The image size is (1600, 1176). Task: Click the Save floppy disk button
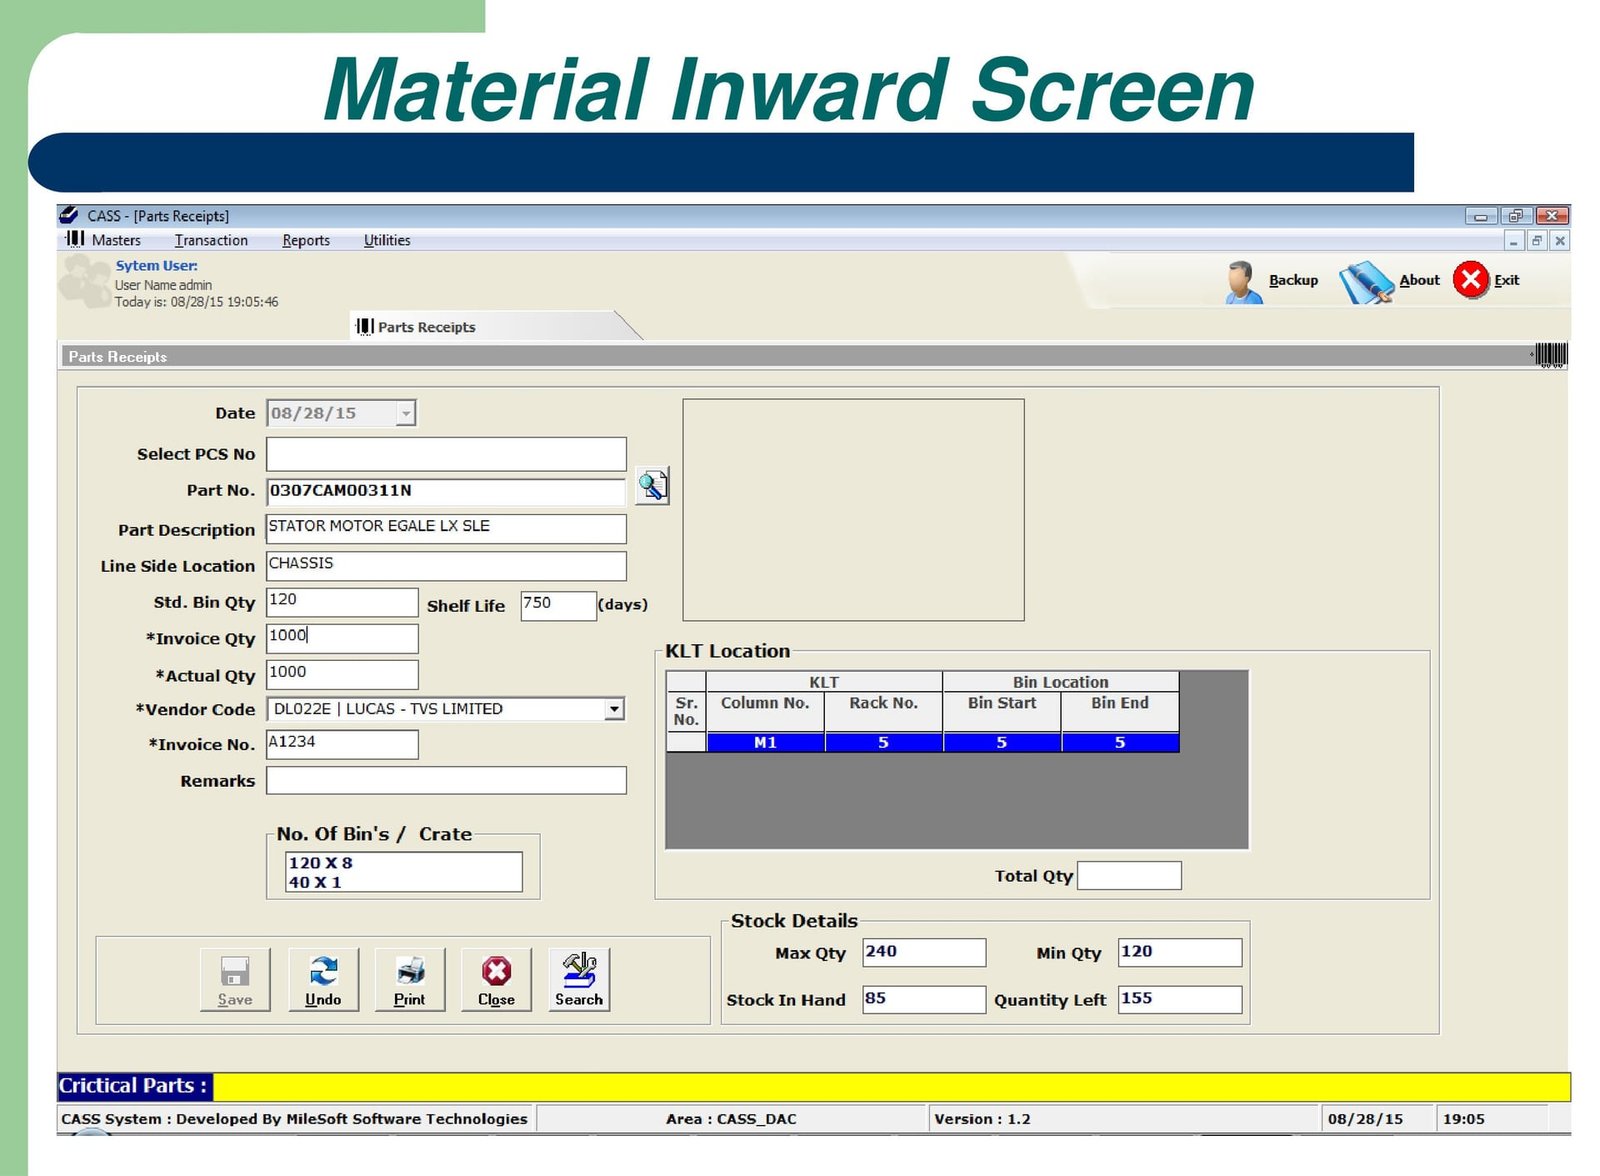(235, 979)
